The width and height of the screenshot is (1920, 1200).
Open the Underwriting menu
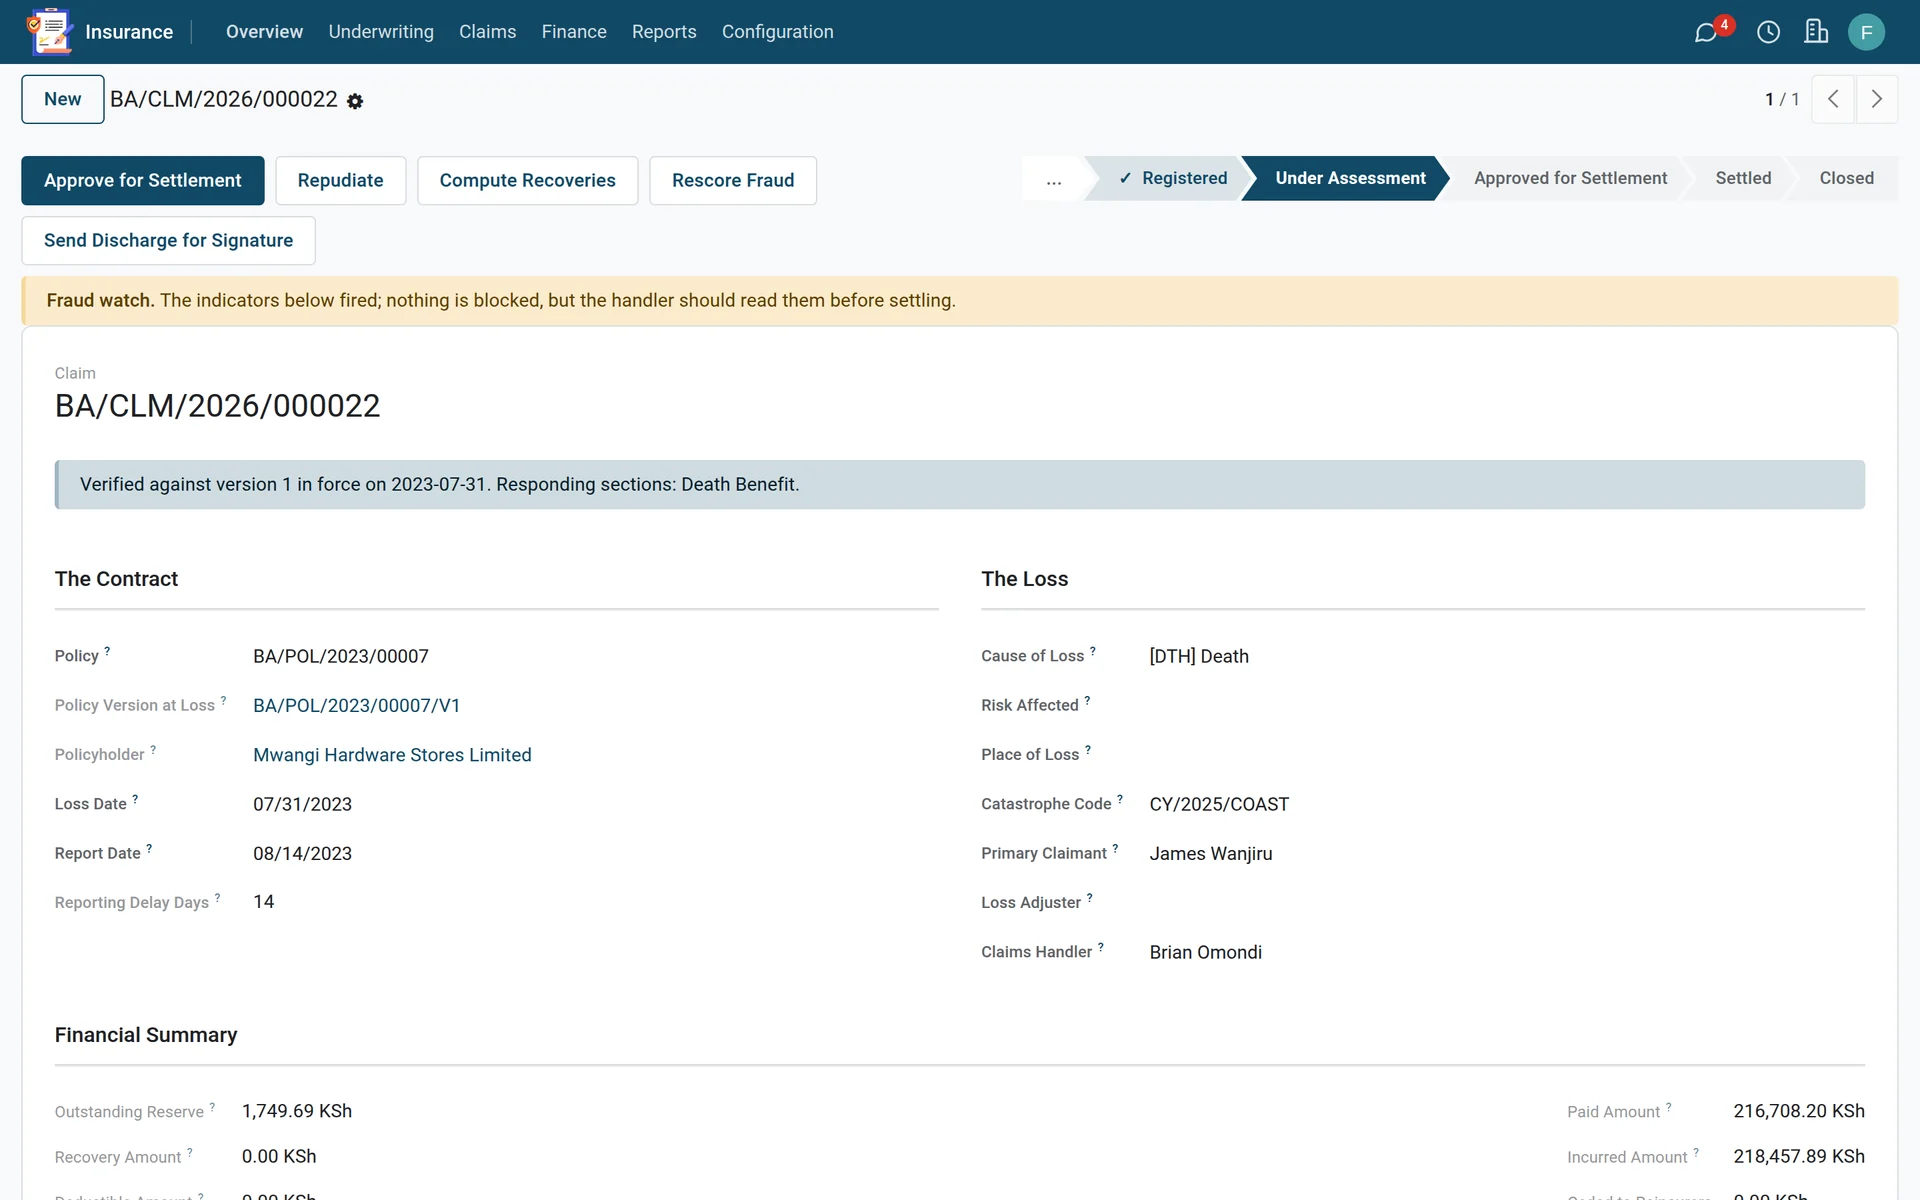381,32
